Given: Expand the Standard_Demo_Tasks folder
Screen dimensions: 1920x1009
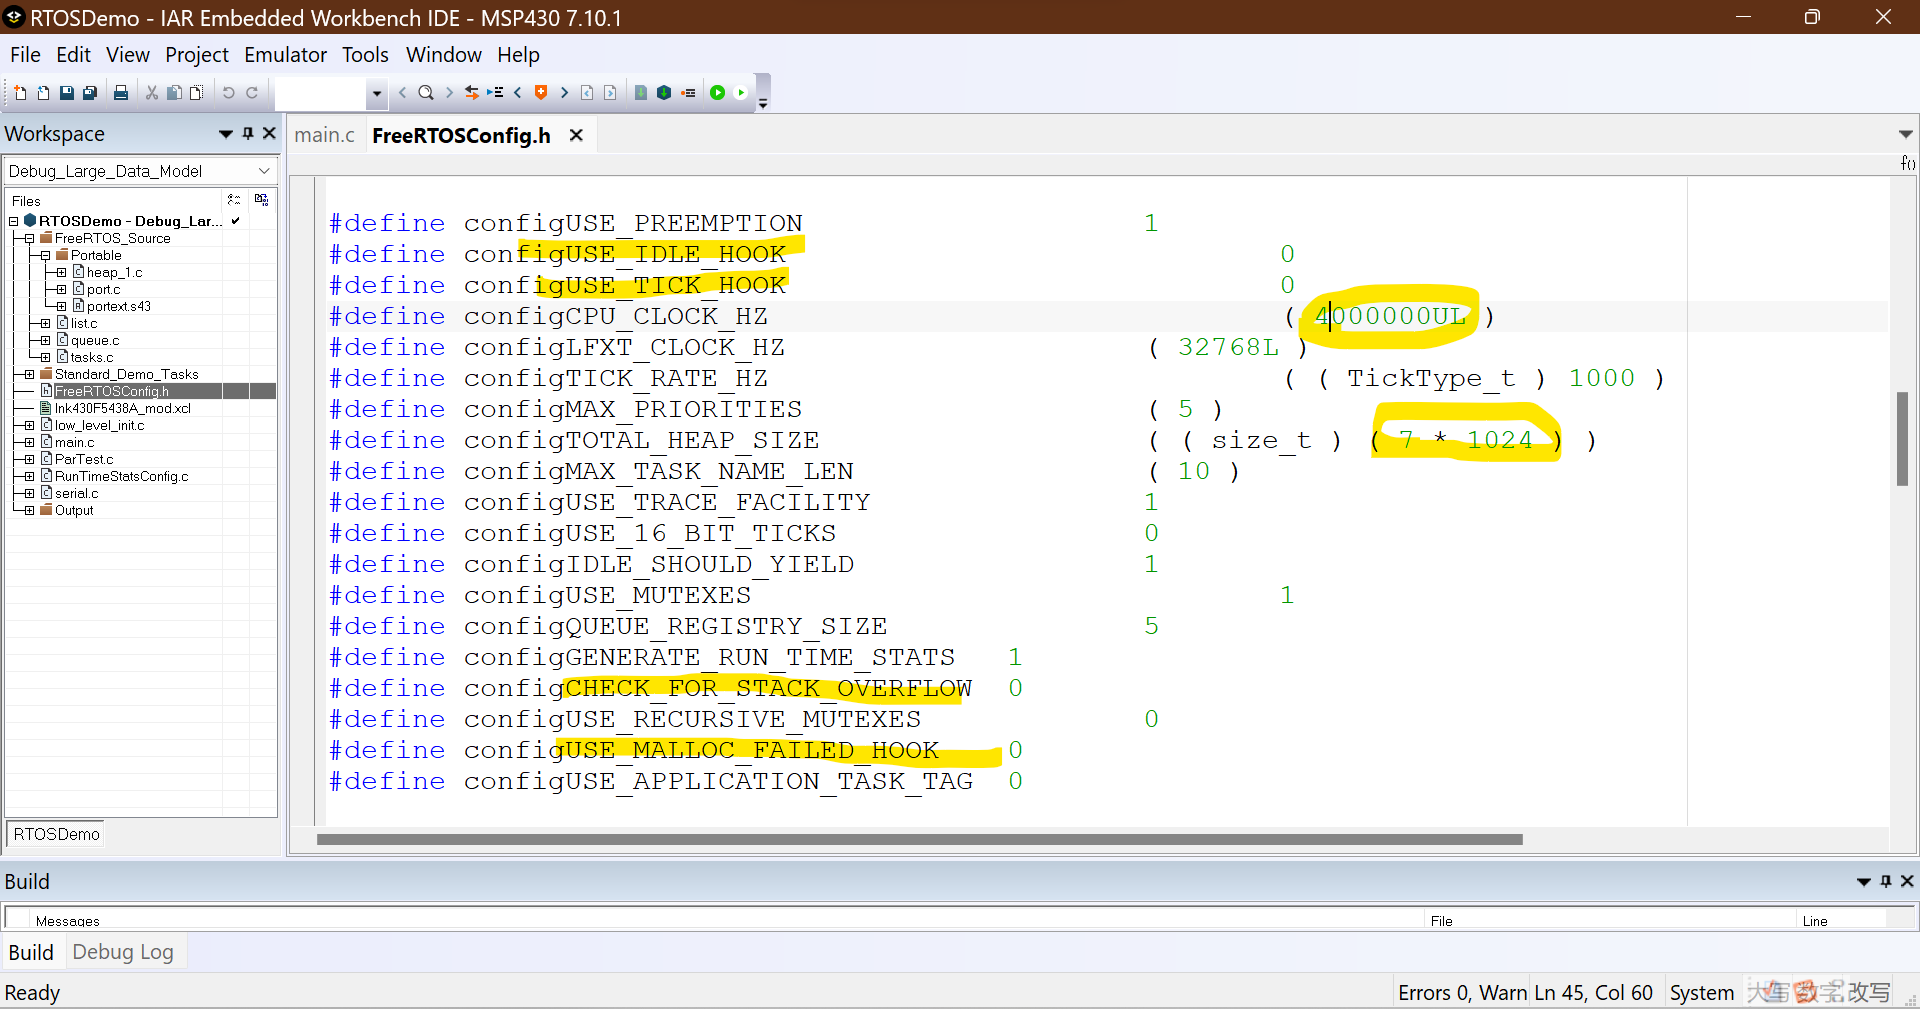Looking at the screenshot, I should point(27,373).
